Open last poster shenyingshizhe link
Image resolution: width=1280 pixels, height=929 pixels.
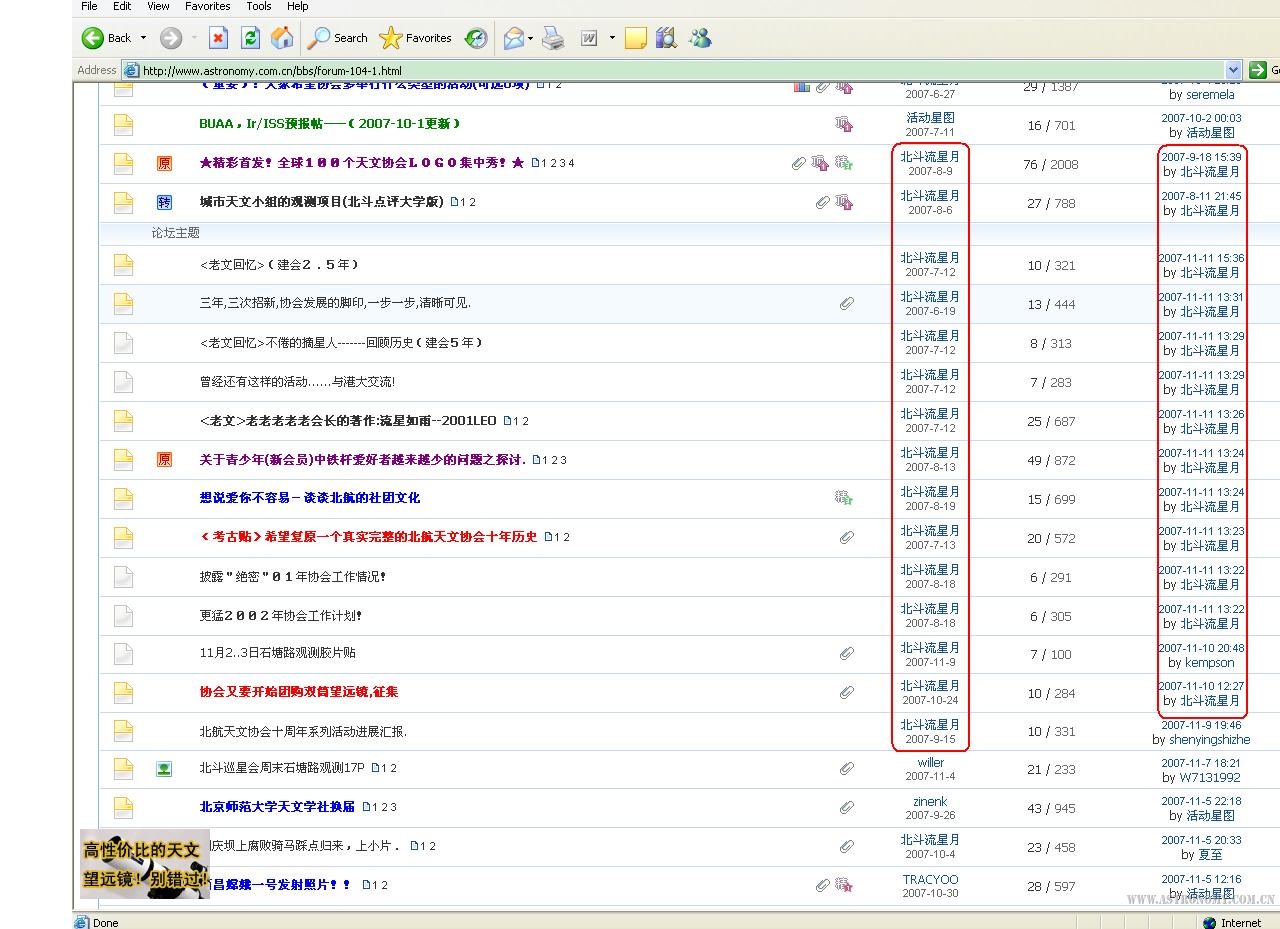(1208, 740)
